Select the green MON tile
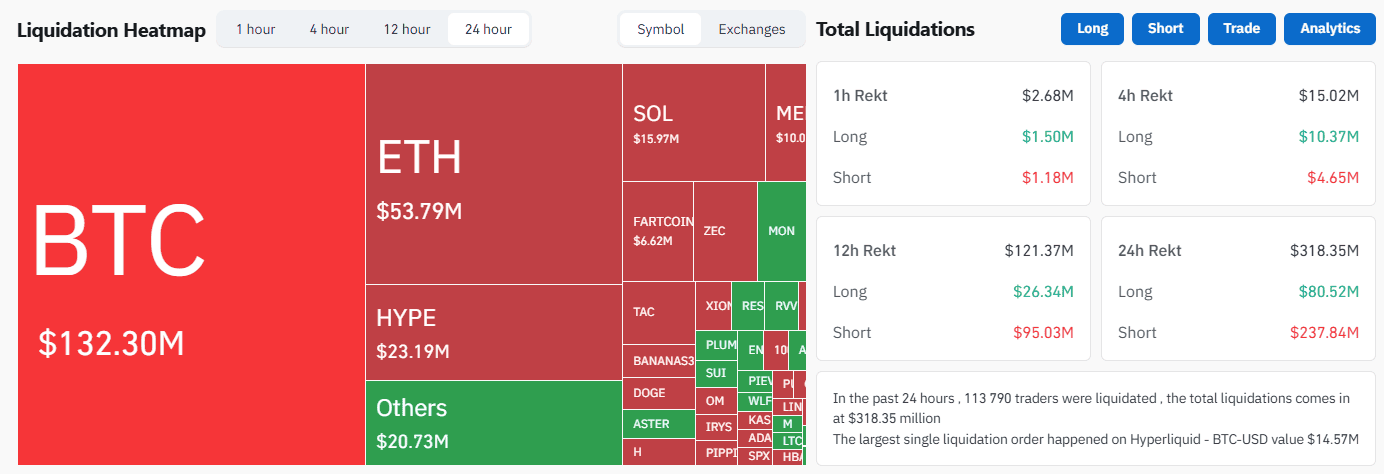 [781, 231]
